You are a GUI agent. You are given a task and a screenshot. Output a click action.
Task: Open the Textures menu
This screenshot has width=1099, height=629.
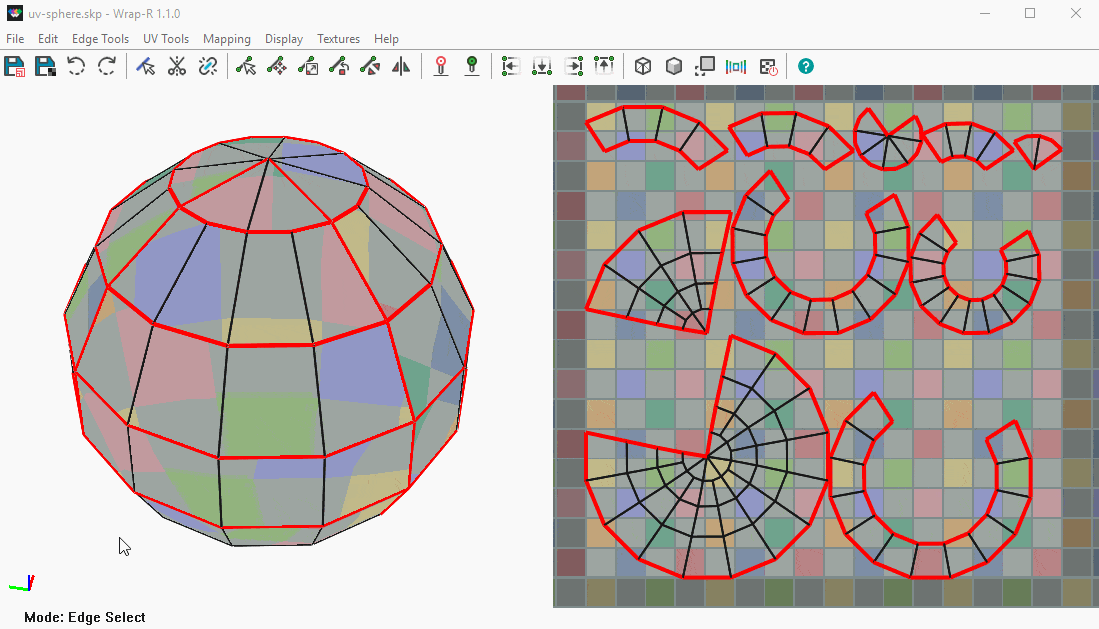pyautogui.click(x=339, y=39)
